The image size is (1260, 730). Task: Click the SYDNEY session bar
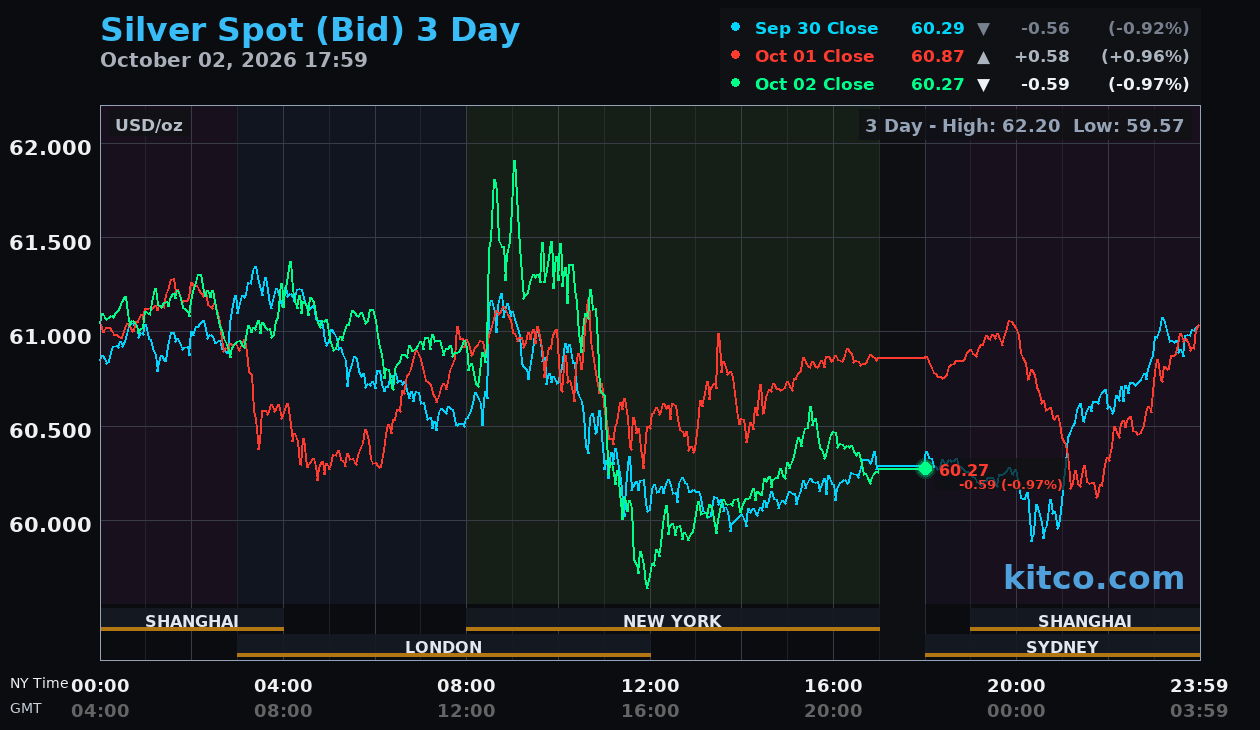click(x=1062, y=647)
